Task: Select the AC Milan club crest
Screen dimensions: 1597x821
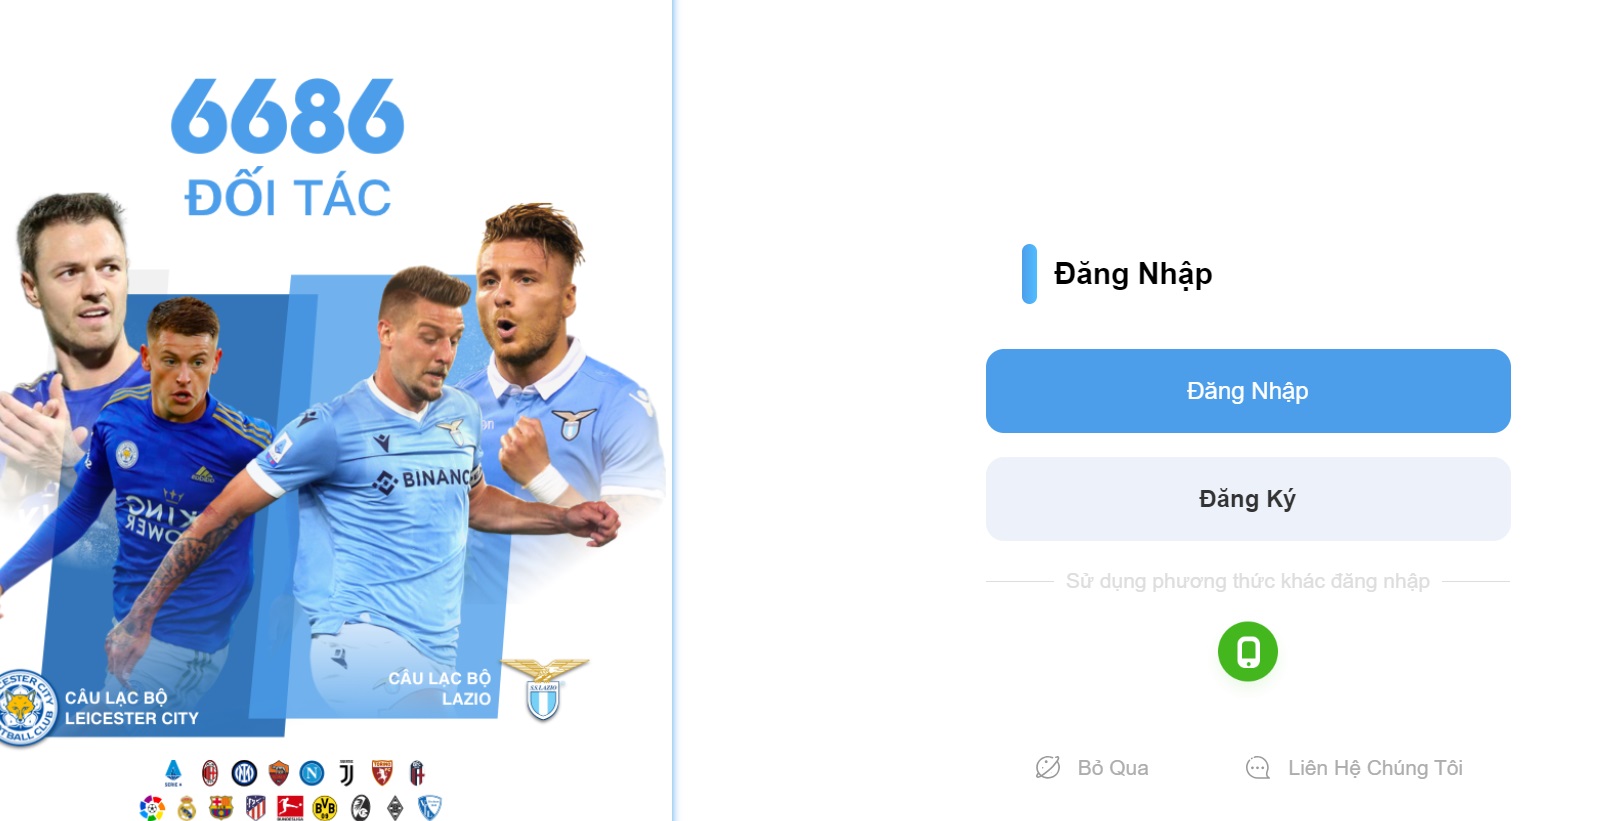Action: pyautogui.click(x=210, y=773)
